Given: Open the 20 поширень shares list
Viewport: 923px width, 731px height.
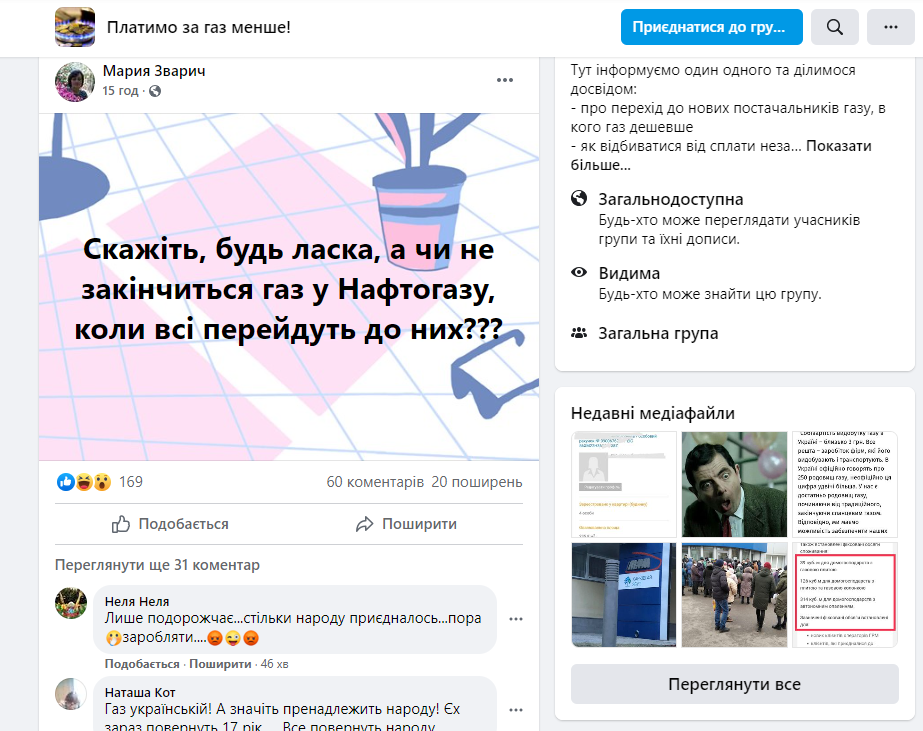Looking at the screenshot, I should (x=477, y=482).
